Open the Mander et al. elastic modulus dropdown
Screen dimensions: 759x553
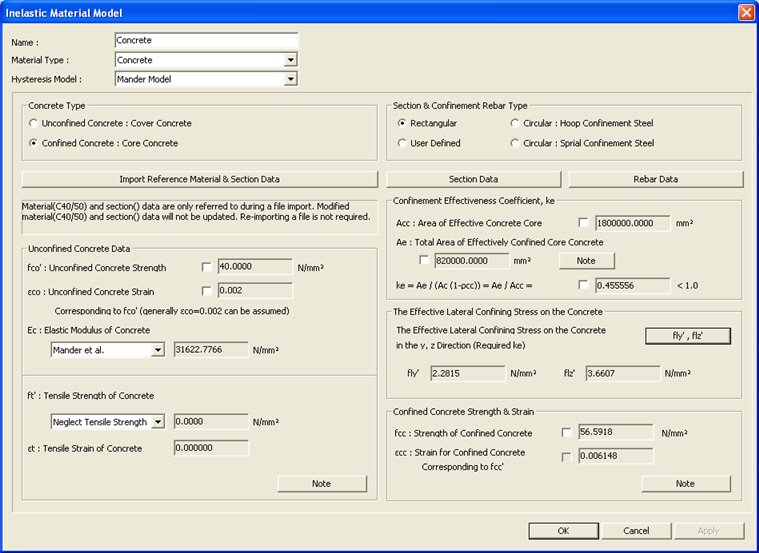click(158, 349)
